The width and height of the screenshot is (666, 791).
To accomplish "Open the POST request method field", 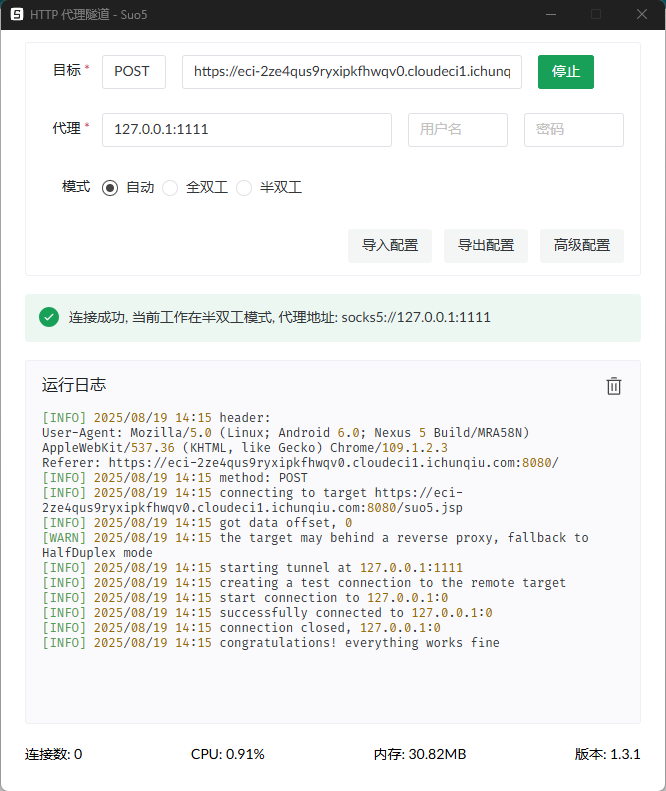I will coord(134,72).
